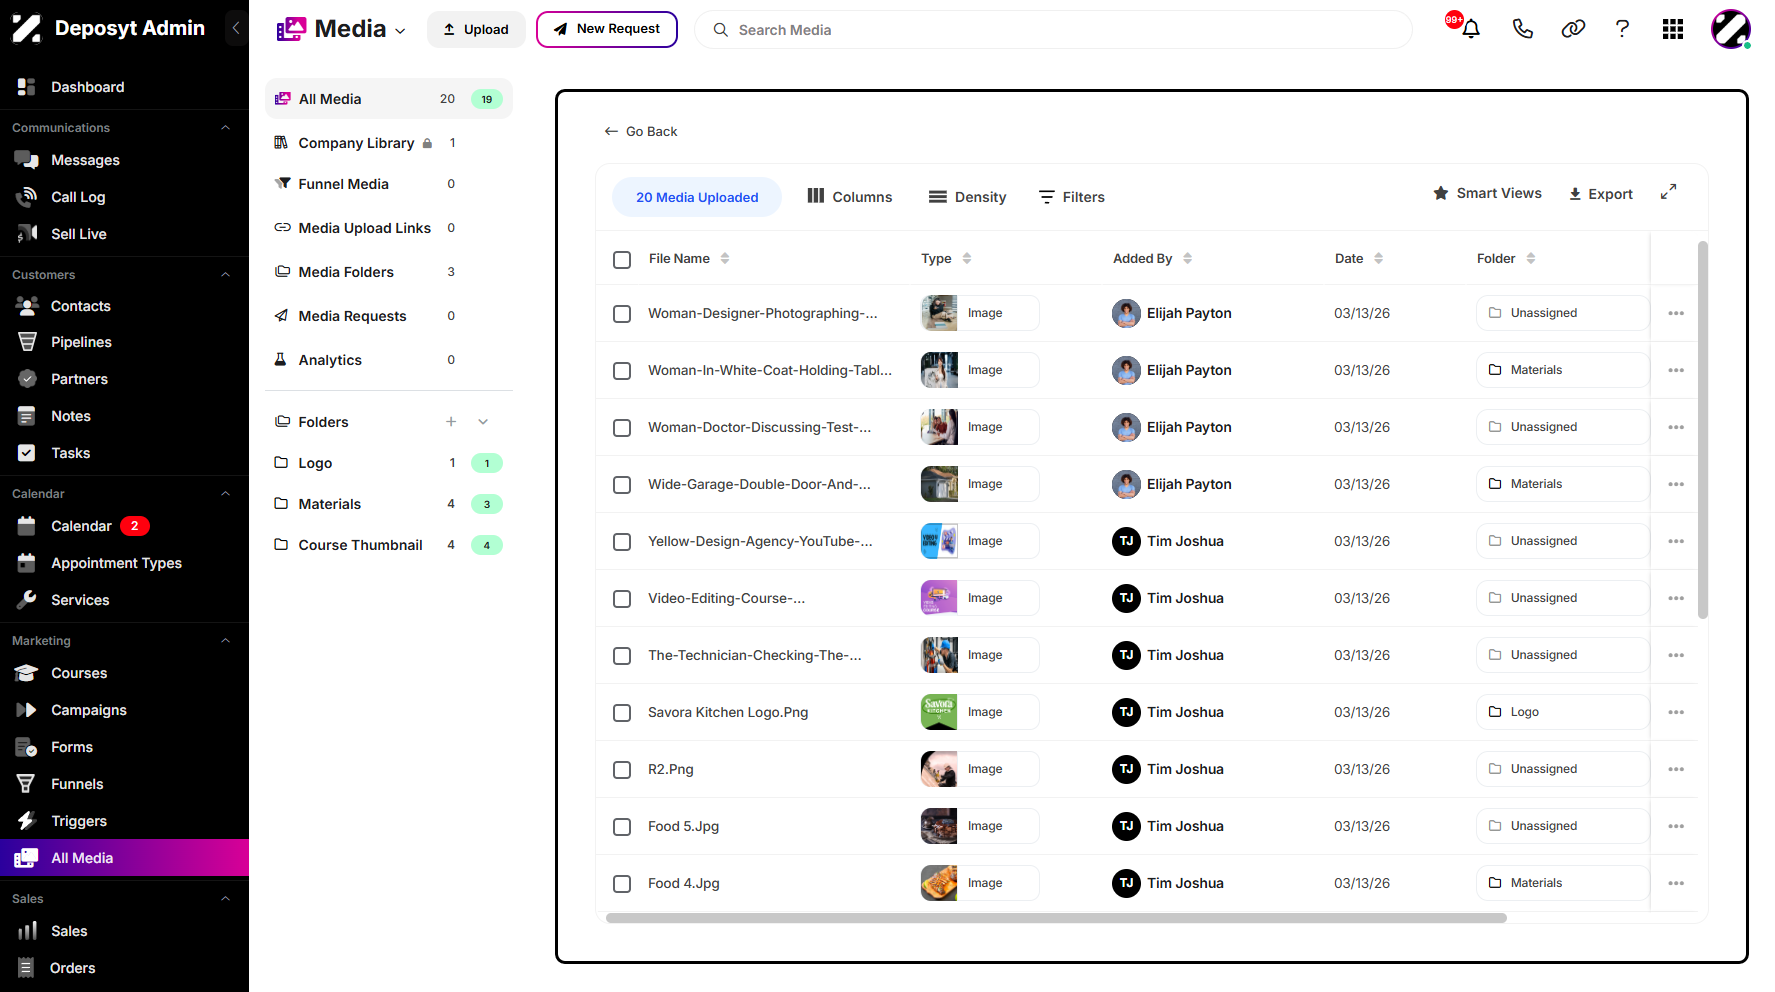Screen dimensions: 1775x992
Task: Select the Yellow-Design-Agency-YouTube row checkbox
Action: (622, 542)
